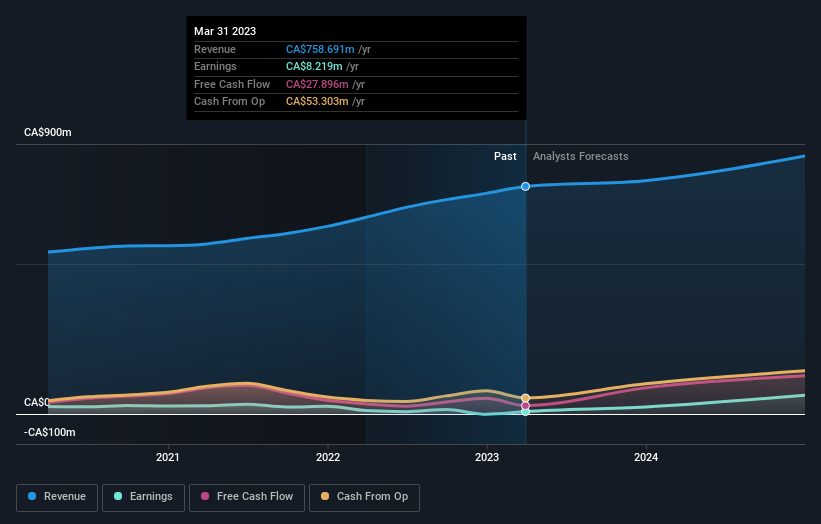Click the tooltip Cash From Op value CA$53.303m
The image size is (821, 524).
point(317,102)
